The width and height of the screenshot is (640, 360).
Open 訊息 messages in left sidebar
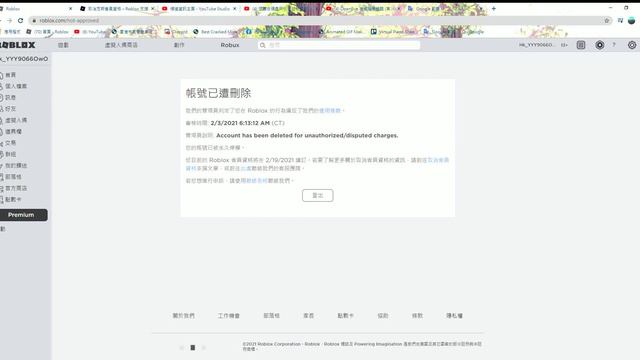(x=8, y=98)
